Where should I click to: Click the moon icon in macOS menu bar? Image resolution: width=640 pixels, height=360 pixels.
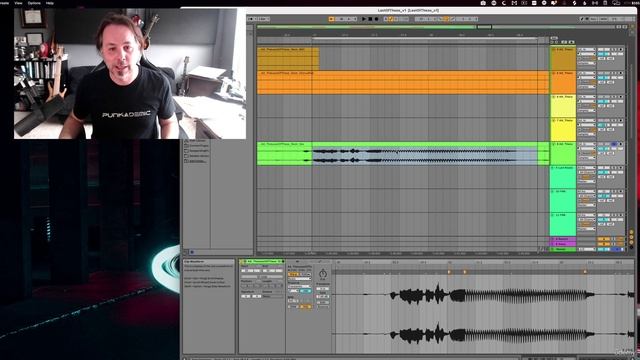(504, 3)
